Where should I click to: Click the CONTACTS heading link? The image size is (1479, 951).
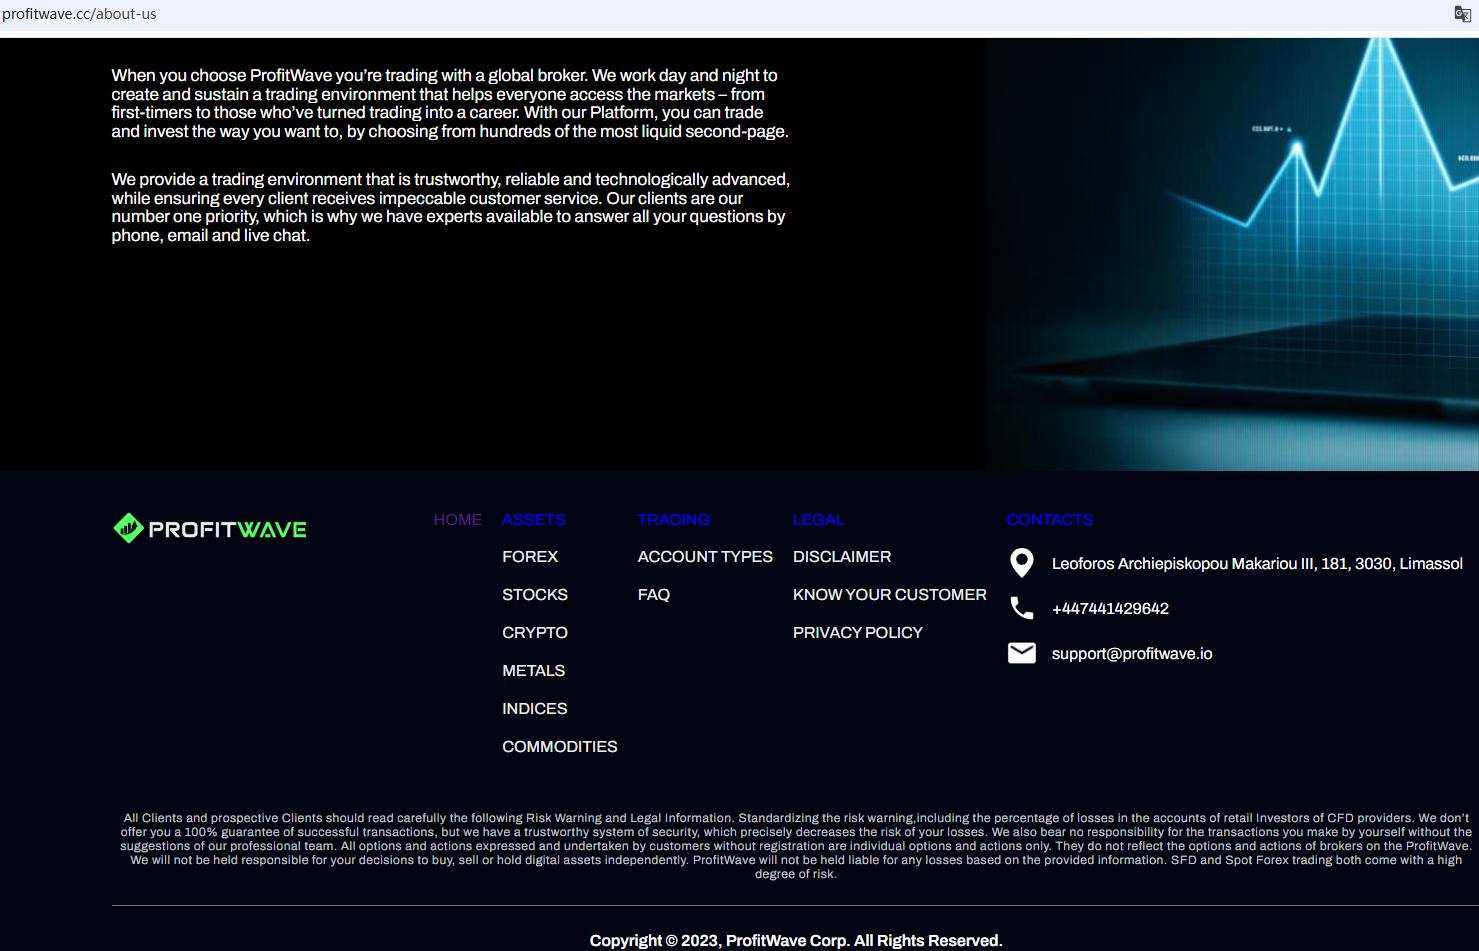click(x=1049, y=520)
